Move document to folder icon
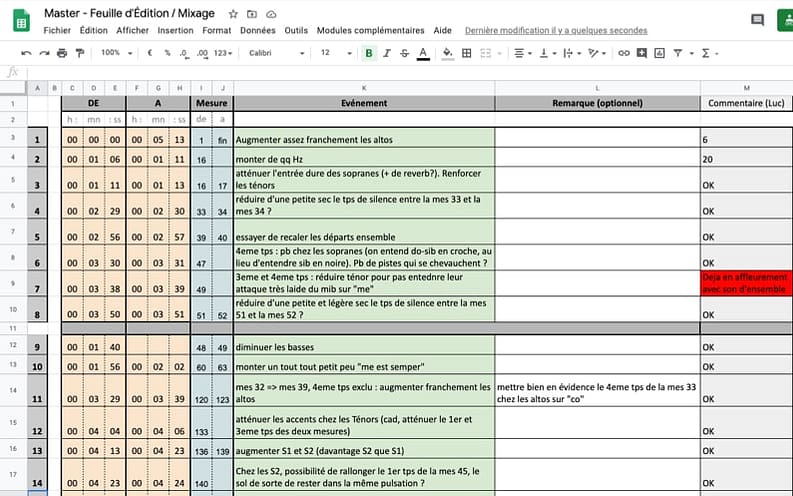 (252, 14)
